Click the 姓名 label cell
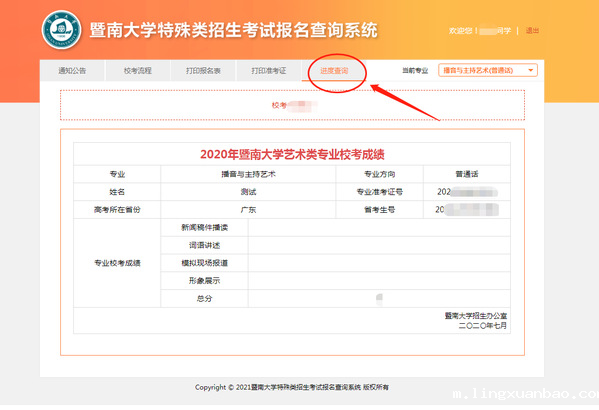Image resolution: width=599 pixels, height=410 pixels. (x=117, y=192)
